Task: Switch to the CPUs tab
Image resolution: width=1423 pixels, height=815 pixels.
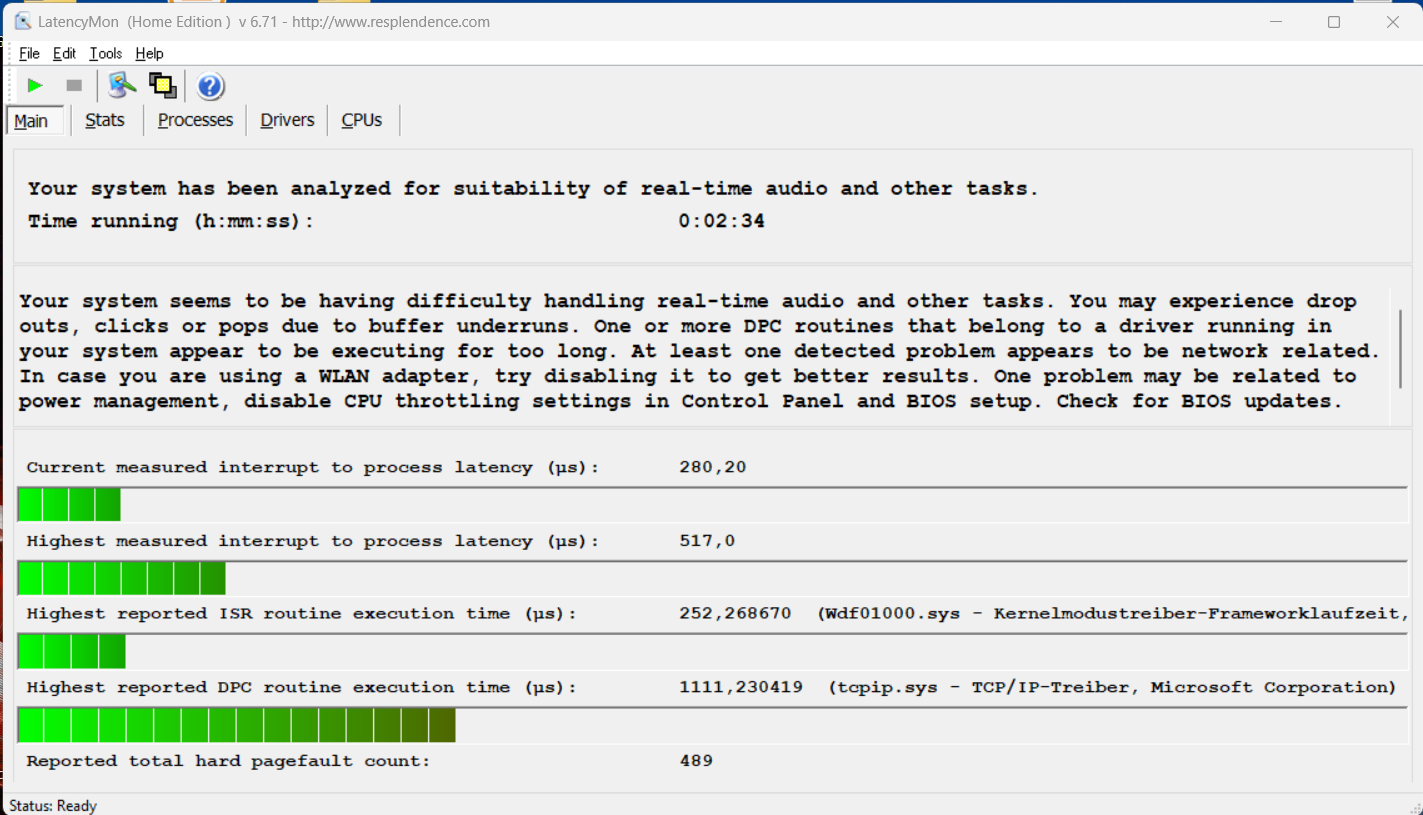Action: tap(361, 120)
